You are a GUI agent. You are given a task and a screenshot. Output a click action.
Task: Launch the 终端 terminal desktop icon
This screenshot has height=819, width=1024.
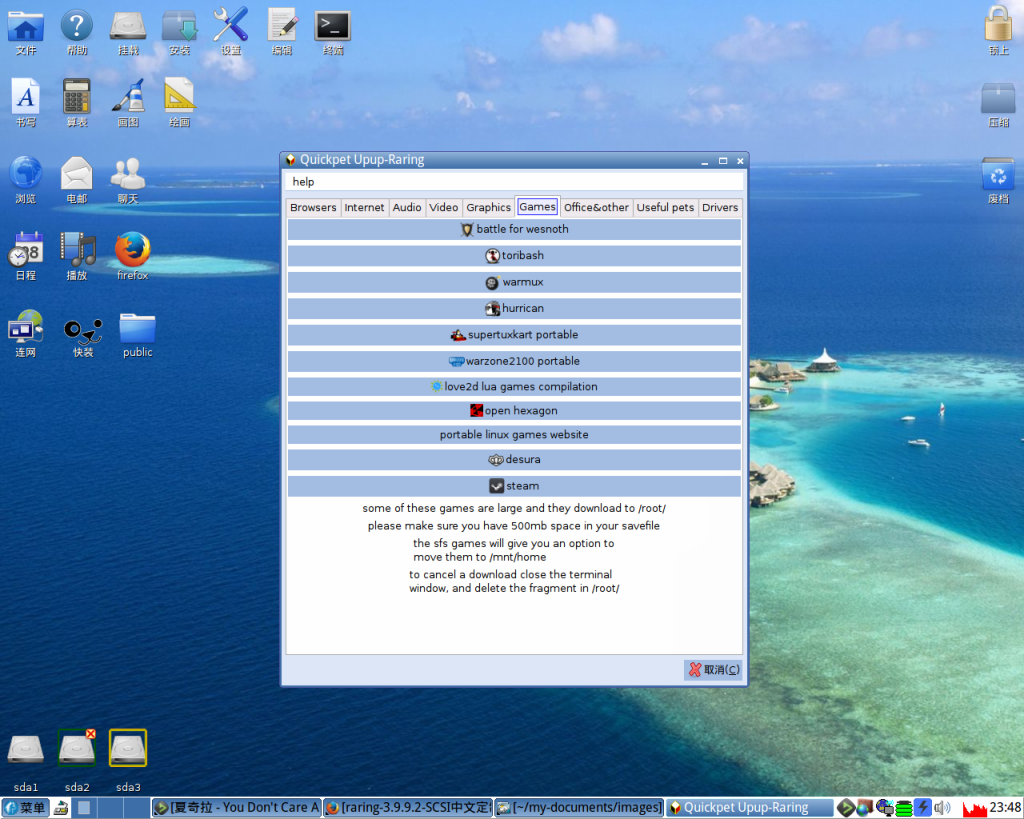pyautogui.click(x=332, y=26)
